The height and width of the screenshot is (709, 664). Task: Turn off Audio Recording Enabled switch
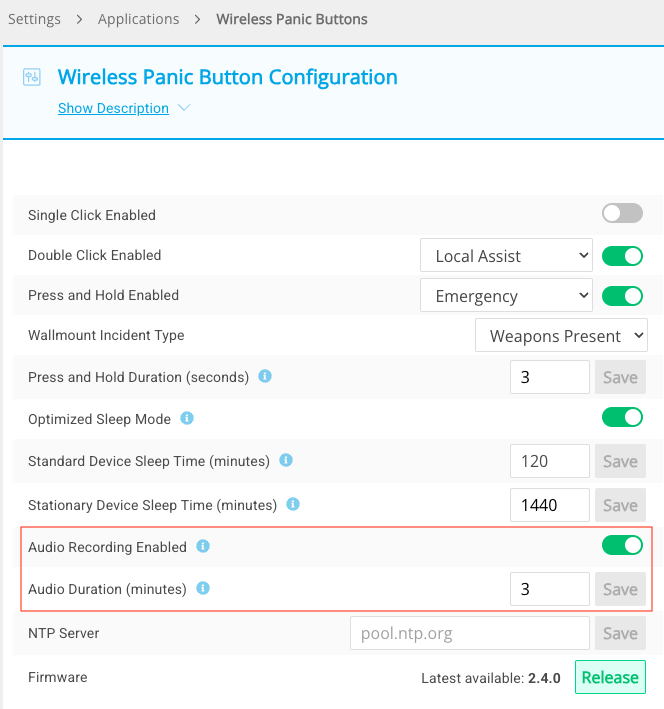[x=622, y=545]
